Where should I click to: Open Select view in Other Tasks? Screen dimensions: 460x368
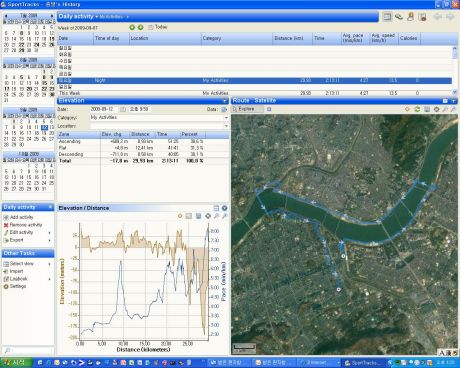click(22, 264)
